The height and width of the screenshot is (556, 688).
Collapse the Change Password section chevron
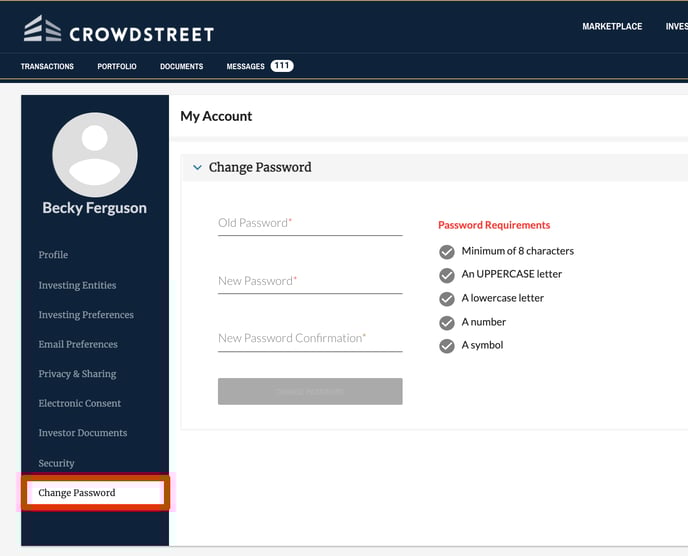pyautogui.click(x=197, y=167)
